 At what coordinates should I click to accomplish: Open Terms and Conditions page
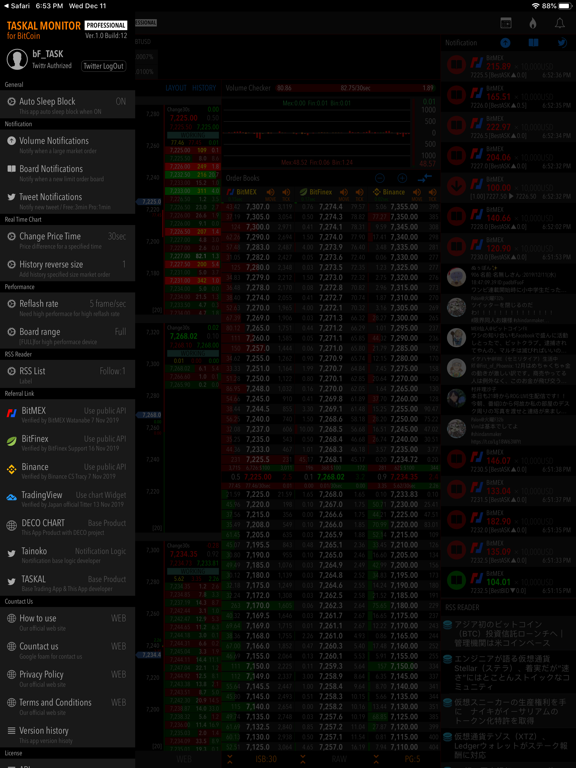pyautogui.click(x=68, y=706)
